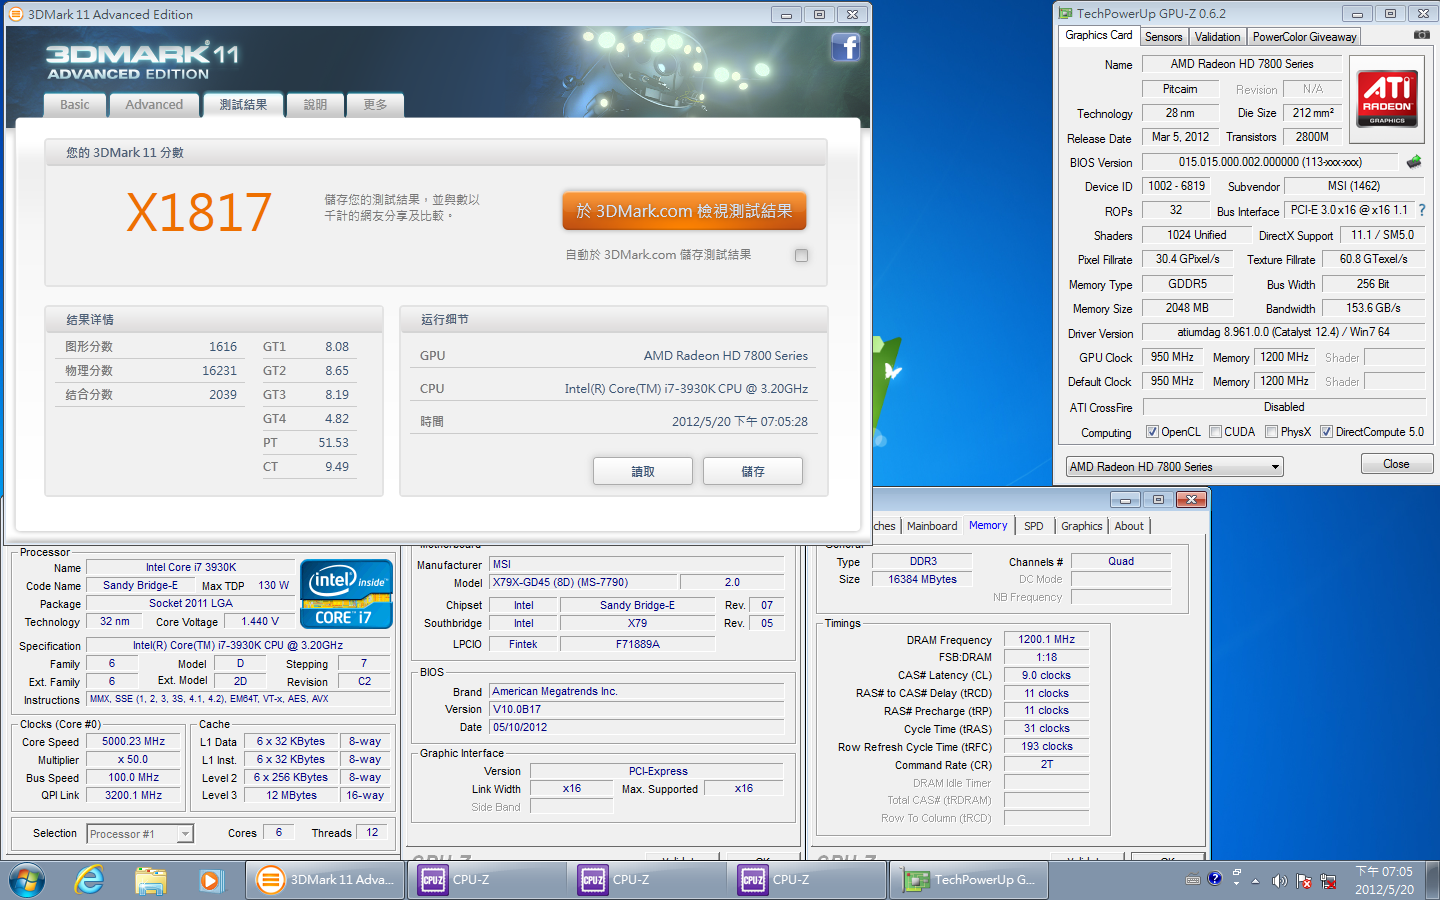The width and height of the screenshot is (1440, 900).
Task: Click the Facebook icon in 3DMark 11
Action: 846,47
